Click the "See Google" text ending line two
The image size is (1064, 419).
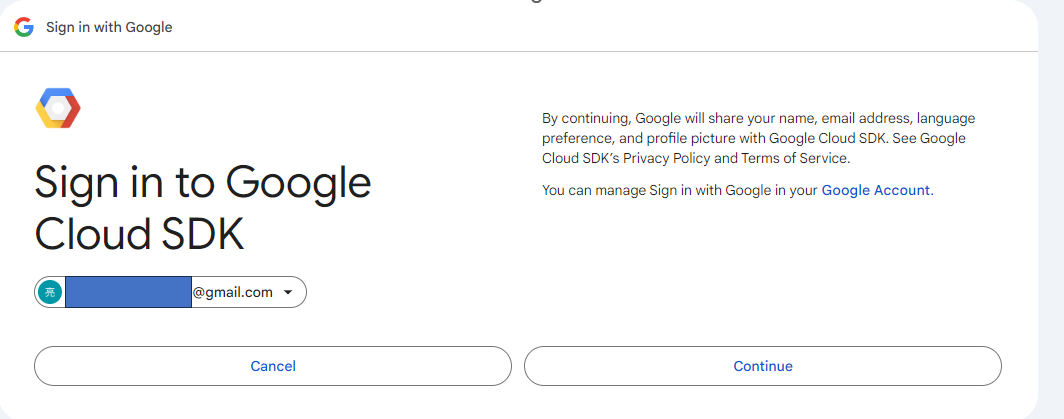point(931,138)
